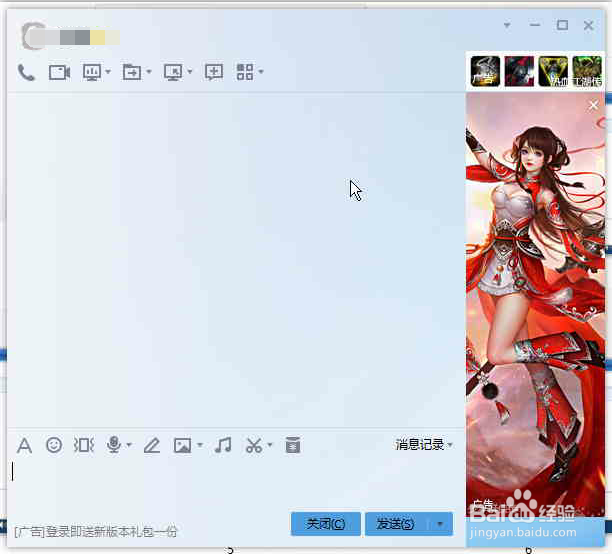Close the chat window
612x554 pixels.
[589, 25]
